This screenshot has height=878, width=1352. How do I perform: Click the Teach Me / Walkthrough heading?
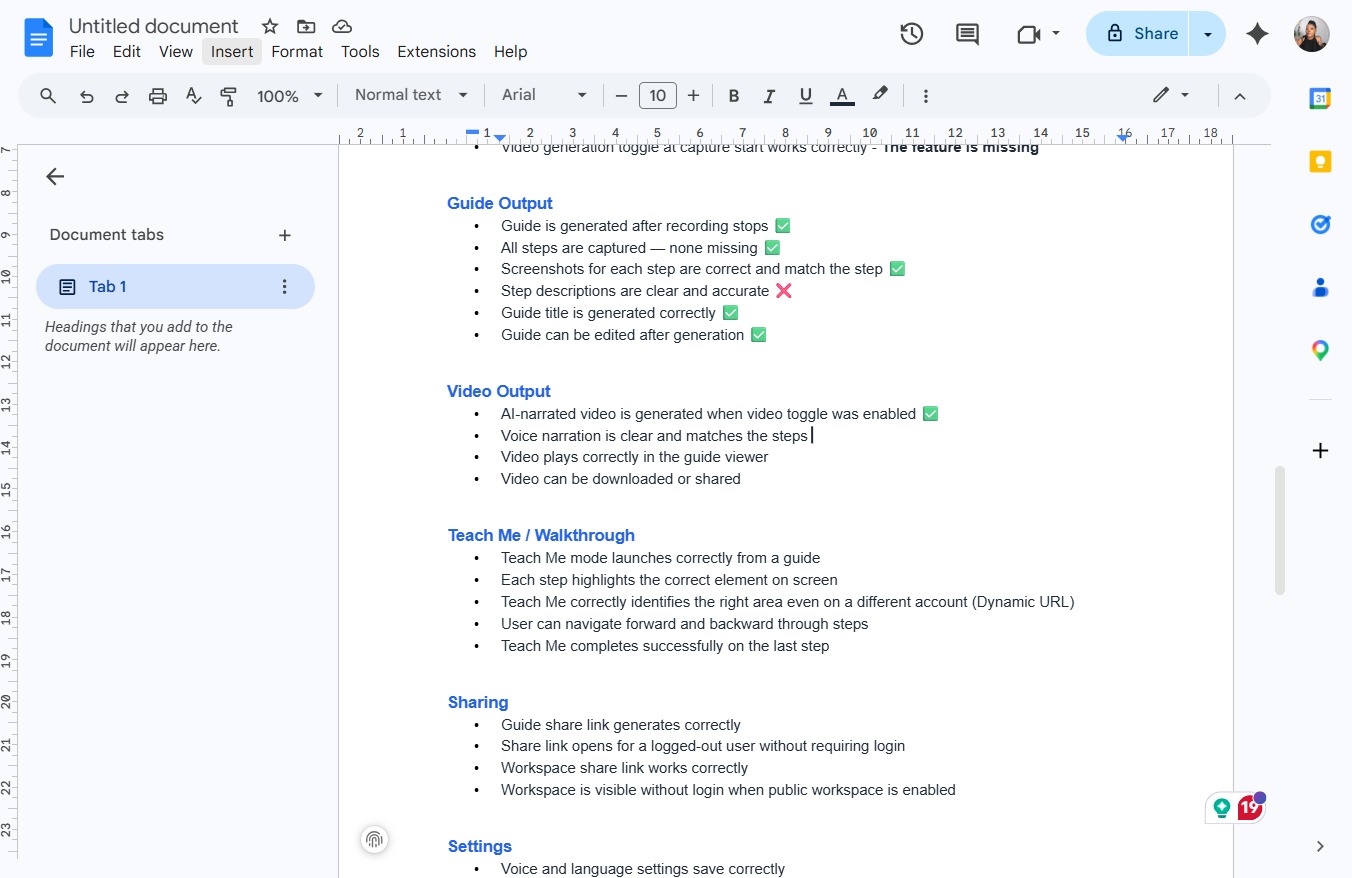[541, 536]
